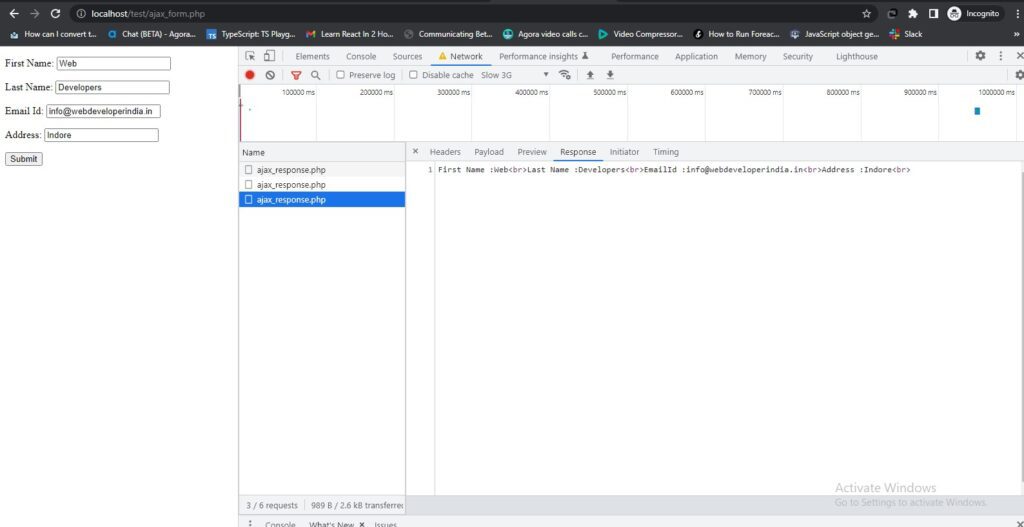
Task: Open DevTools settings gear
Action: 980,56
